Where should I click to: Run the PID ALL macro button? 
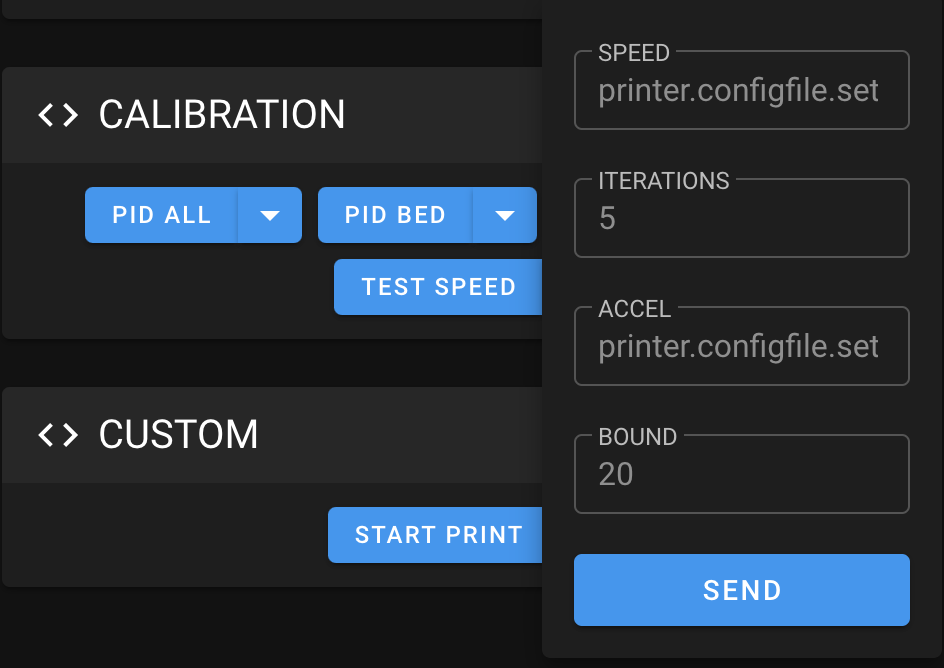(161, 215)
